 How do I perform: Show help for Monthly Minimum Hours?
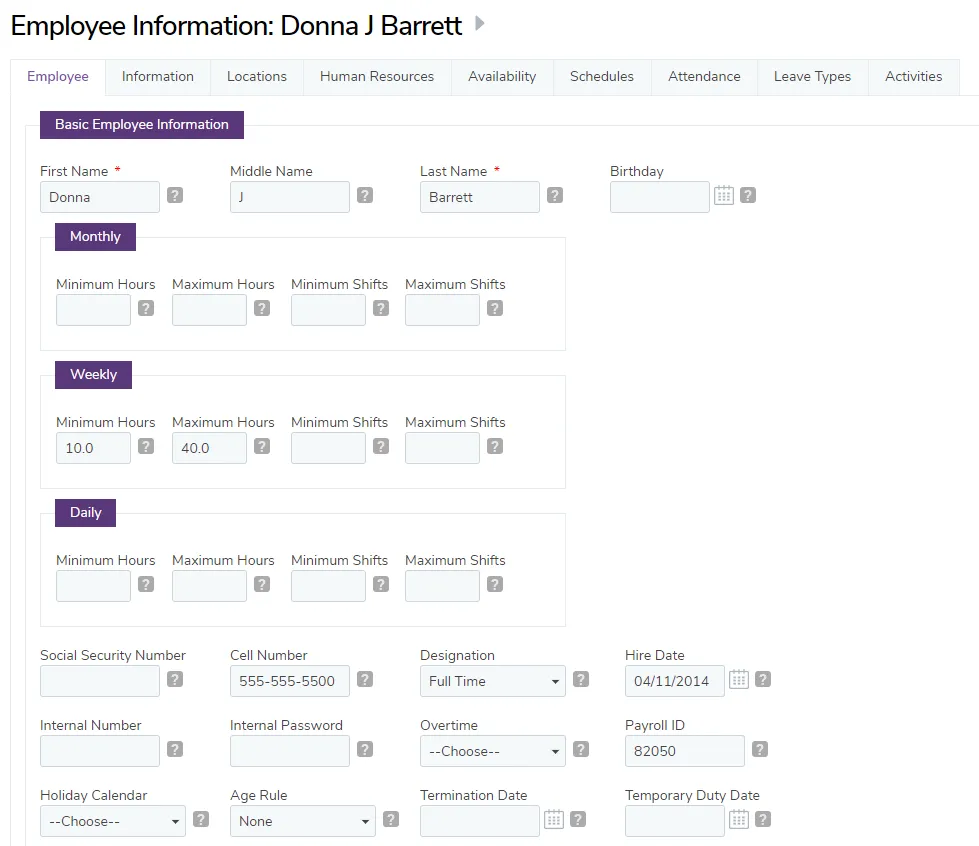(x=146, y=308)
